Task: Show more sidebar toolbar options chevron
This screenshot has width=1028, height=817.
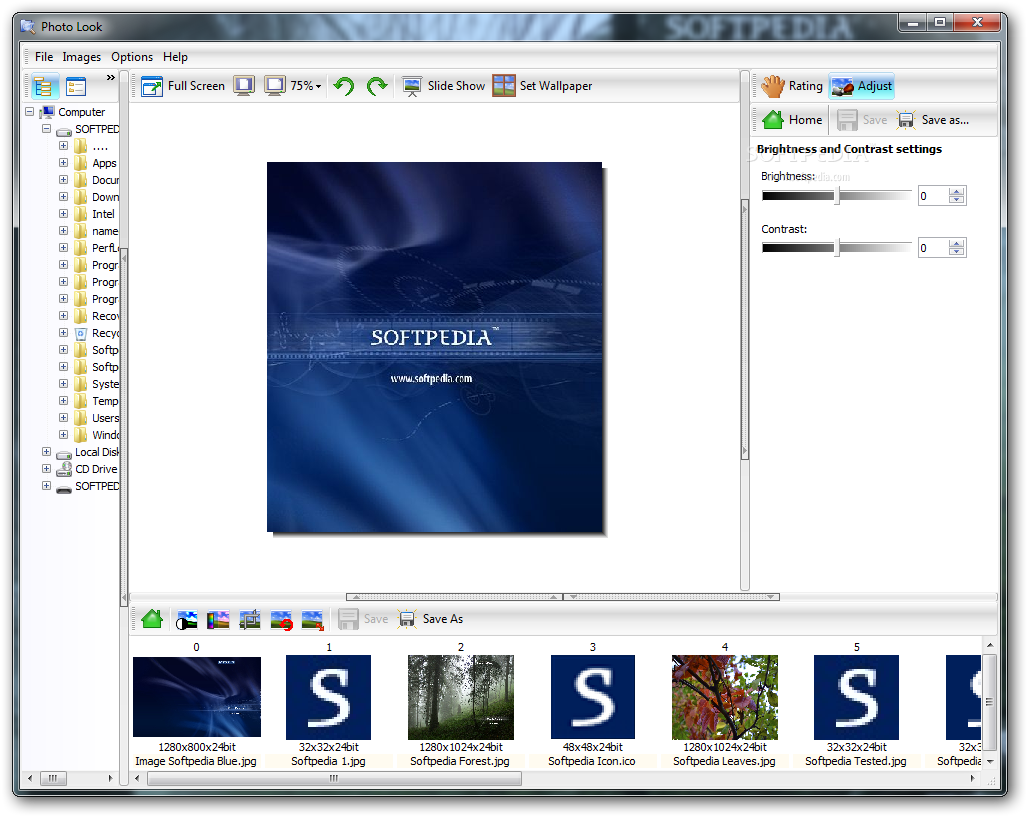Action: pyautogui.click(x=111, y=77)
